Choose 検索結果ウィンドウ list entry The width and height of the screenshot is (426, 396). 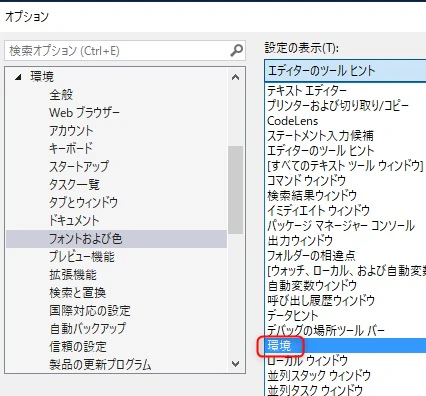tap(346, 195)
